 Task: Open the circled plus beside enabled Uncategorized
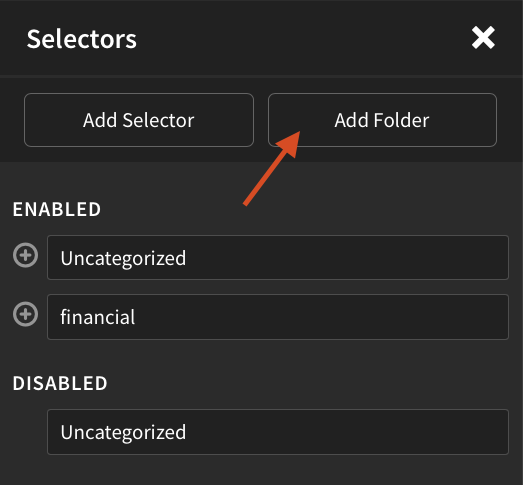25,256
